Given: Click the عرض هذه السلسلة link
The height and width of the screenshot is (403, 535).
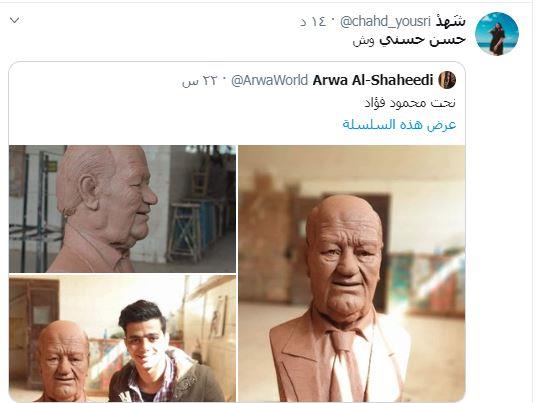Looking at the screenshot, I should click(399, 125).
